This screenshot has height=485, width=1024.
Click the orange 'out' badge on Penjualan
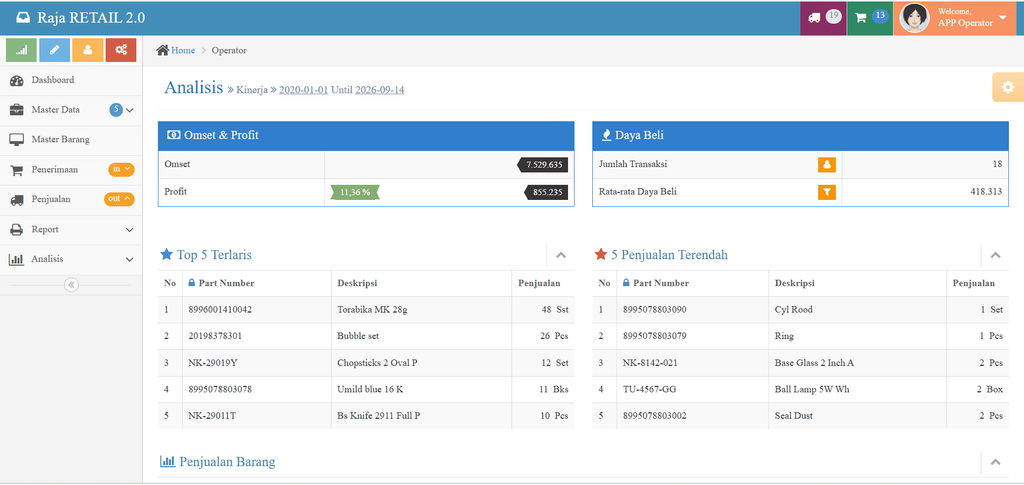tap(119, 199)
